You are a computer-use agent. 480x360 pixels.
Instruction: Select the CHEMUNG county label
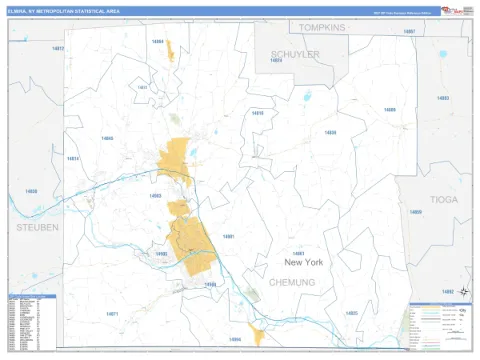point(292,282)
